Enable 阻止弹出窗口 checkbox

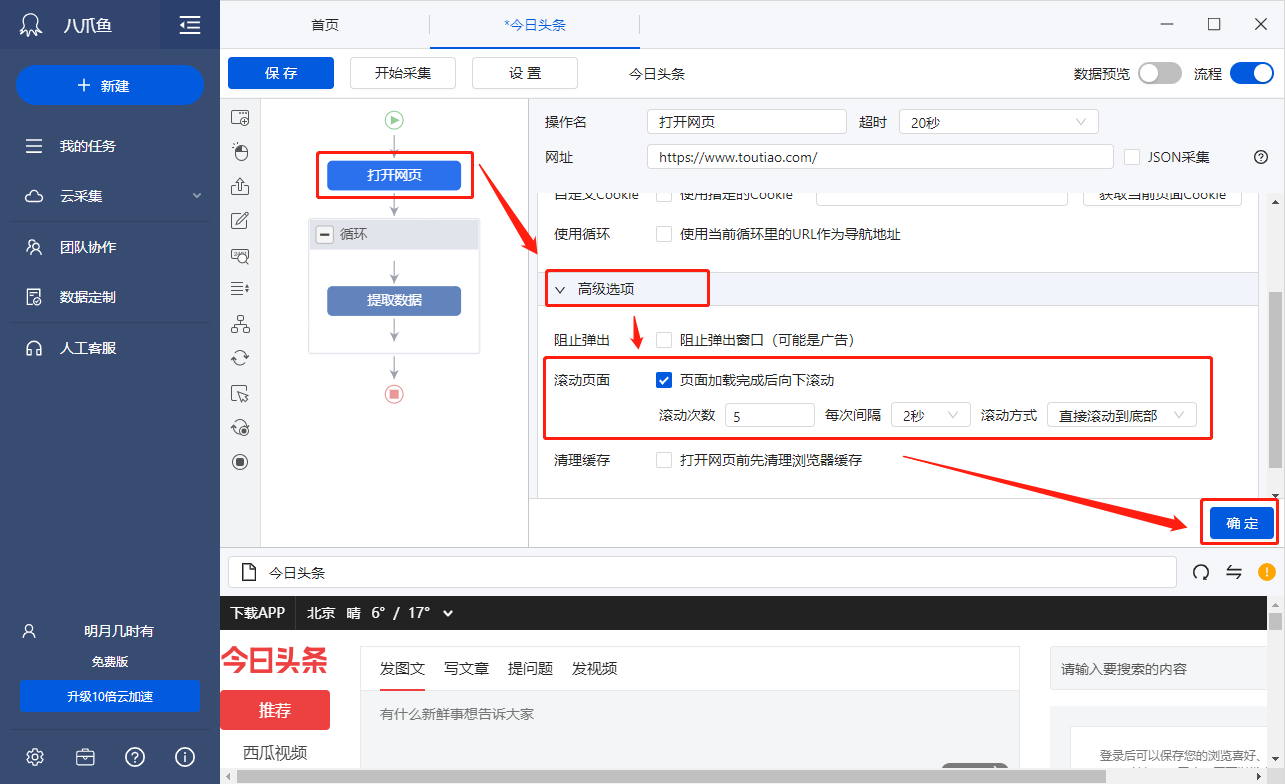tap(664, 340)
